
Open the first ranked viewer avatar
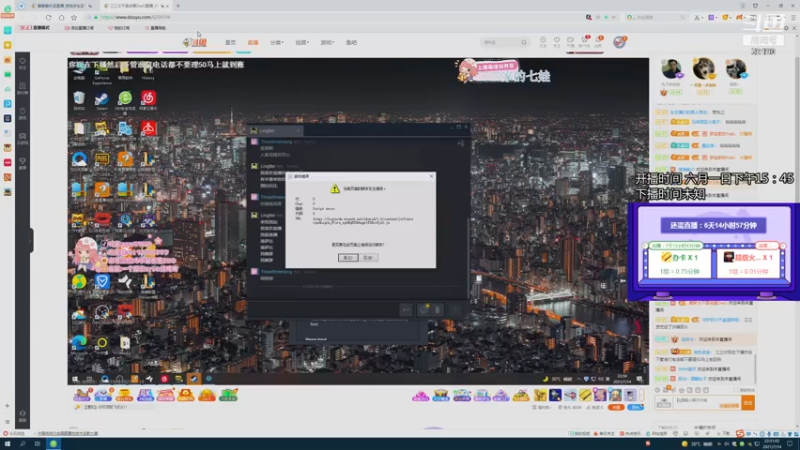pos(671,69)
